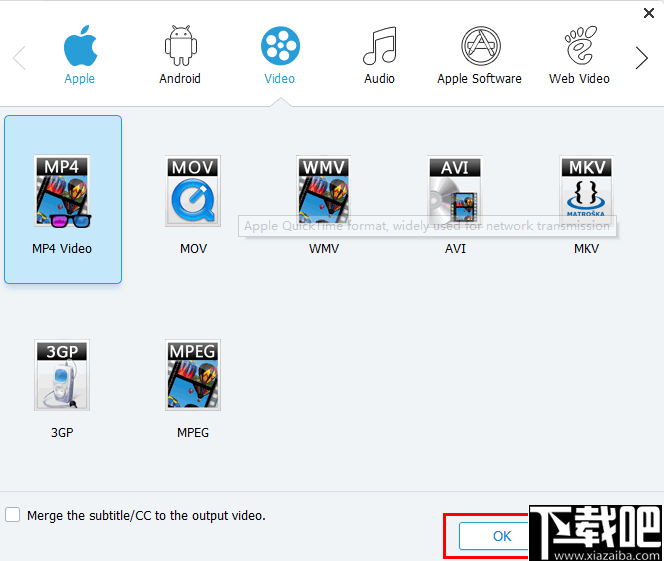Screen dimensions: 664x561
Task: Click the Apple tab label
Action: tap(80, 79)
